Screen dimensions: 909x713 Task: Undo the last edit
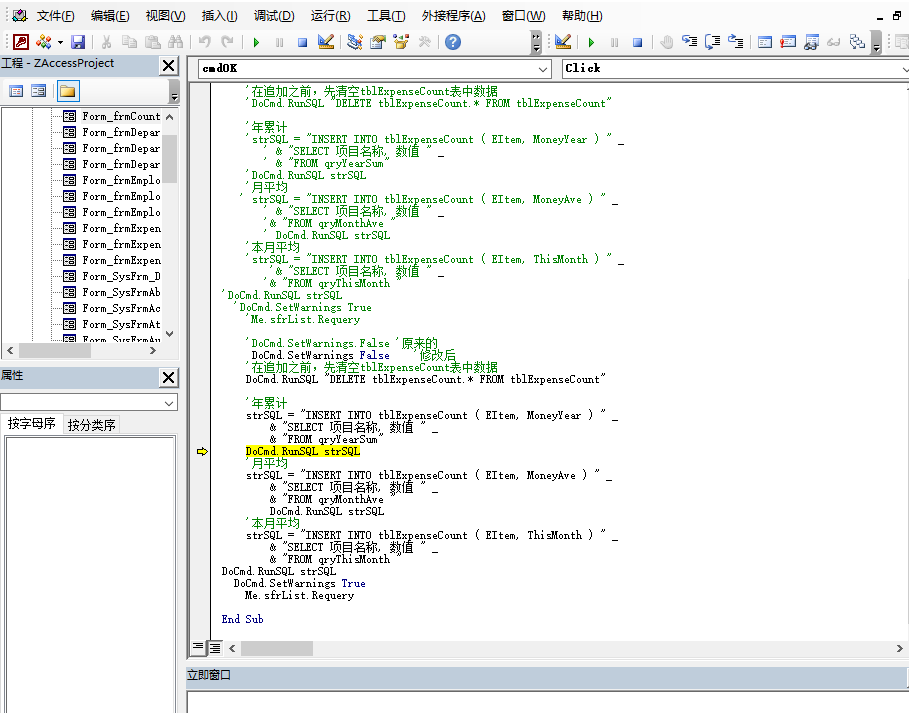click(x=204, y=42)
